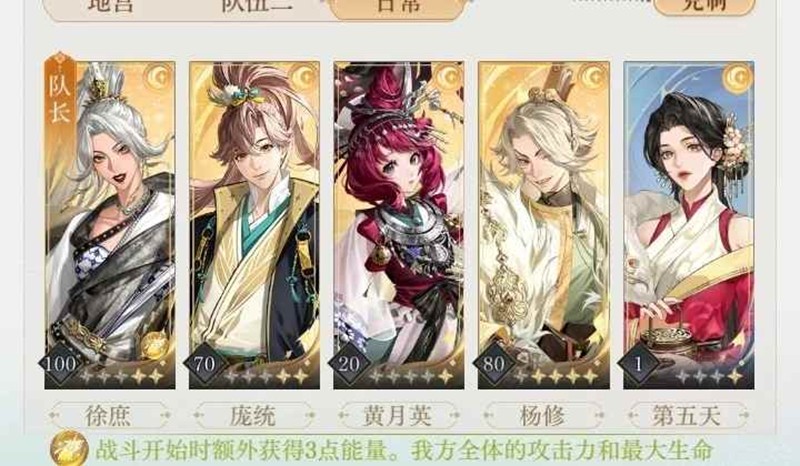Tap the 队长 captain badge on 徐庶
Viewport: 800px width, 466px height.
pos(60,93)
